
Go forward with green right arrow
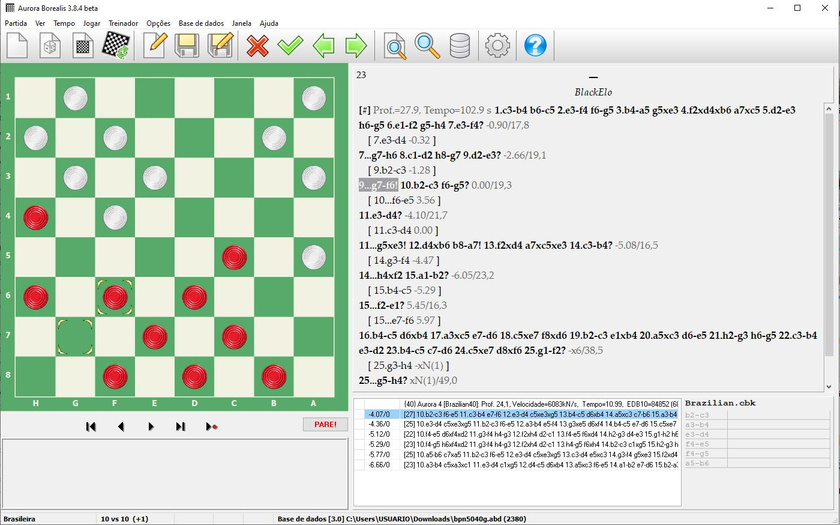[356, 46]
